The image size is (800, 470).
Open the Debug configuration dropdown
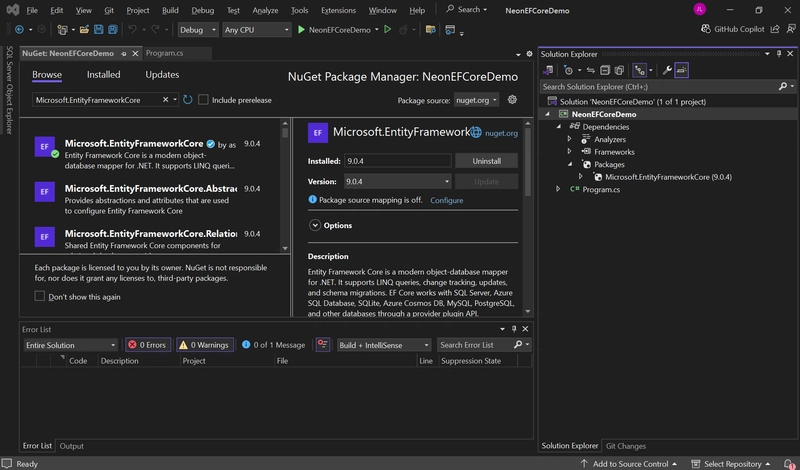pyautogui.click(x=198, y=30)
